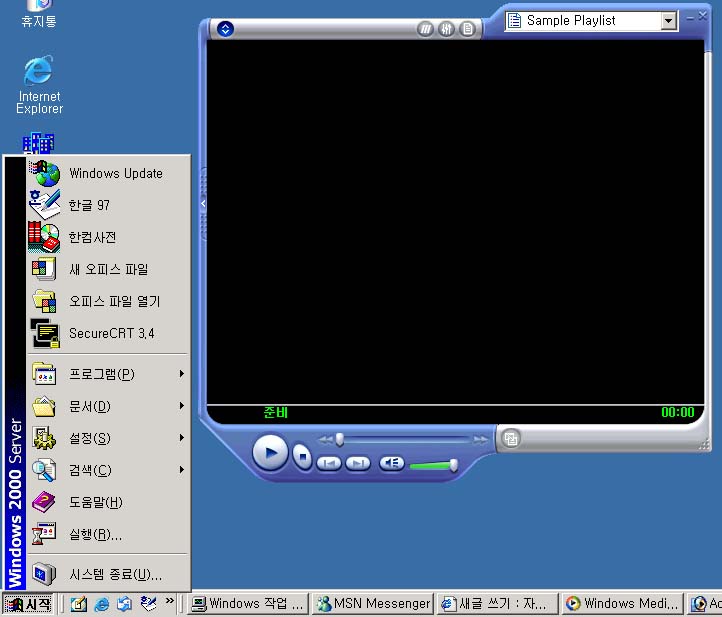
Task: Click the skin chooser striped icon
Action: 427,29
